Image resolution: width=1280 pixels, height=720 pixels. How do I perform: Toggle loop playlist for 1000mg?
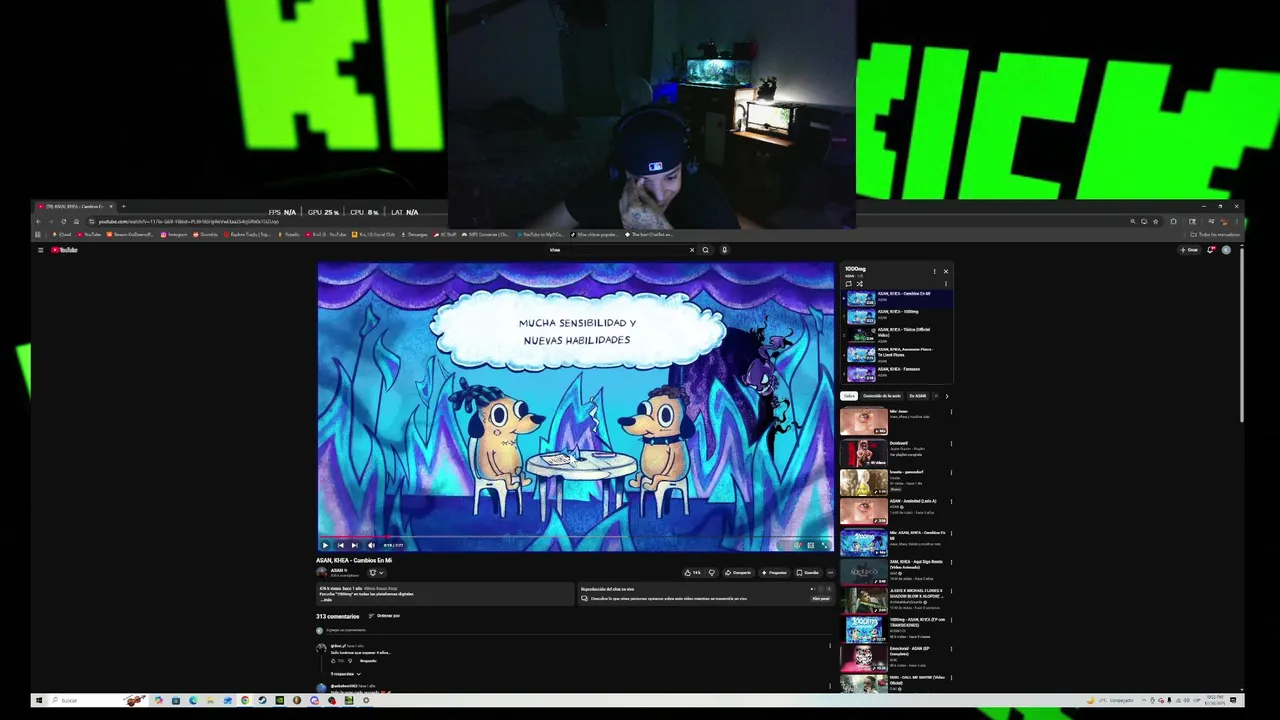point(848,284)
